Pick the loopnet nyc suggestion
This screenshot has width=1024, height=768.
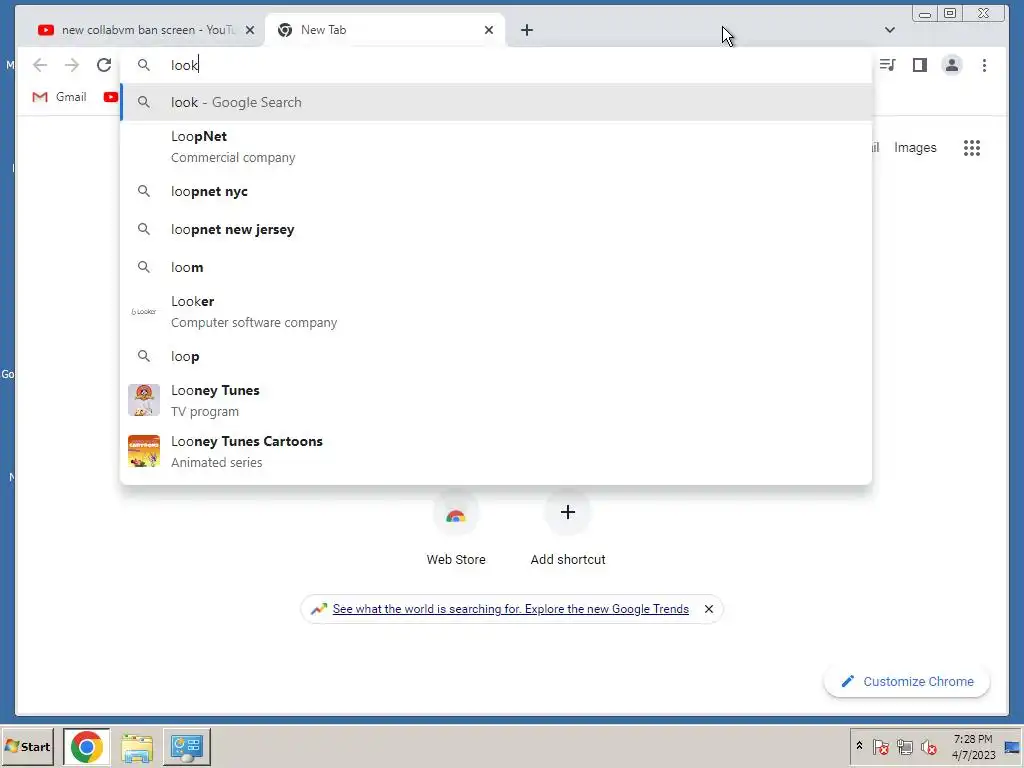(x=496, y=191)
